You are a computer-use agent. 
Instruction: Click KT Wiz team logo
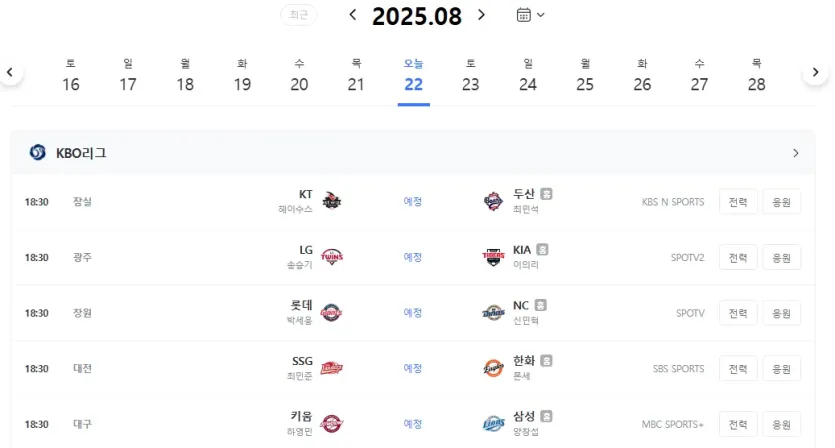click(332, 201)
